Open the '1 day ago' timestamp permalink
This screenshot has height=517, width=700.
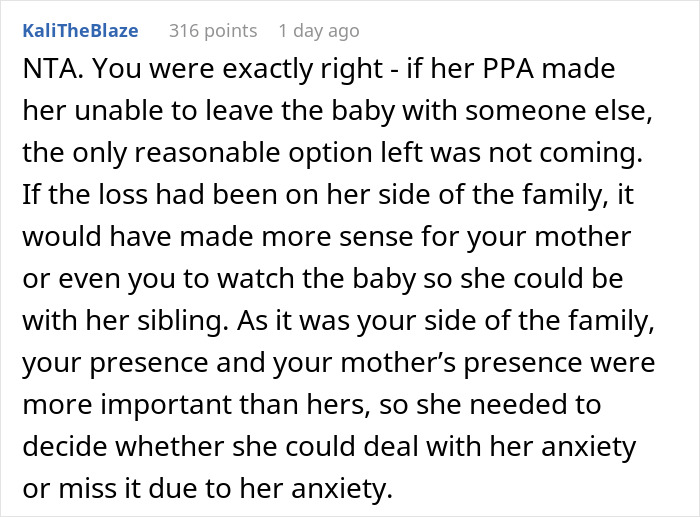click(x=319, y=31)
